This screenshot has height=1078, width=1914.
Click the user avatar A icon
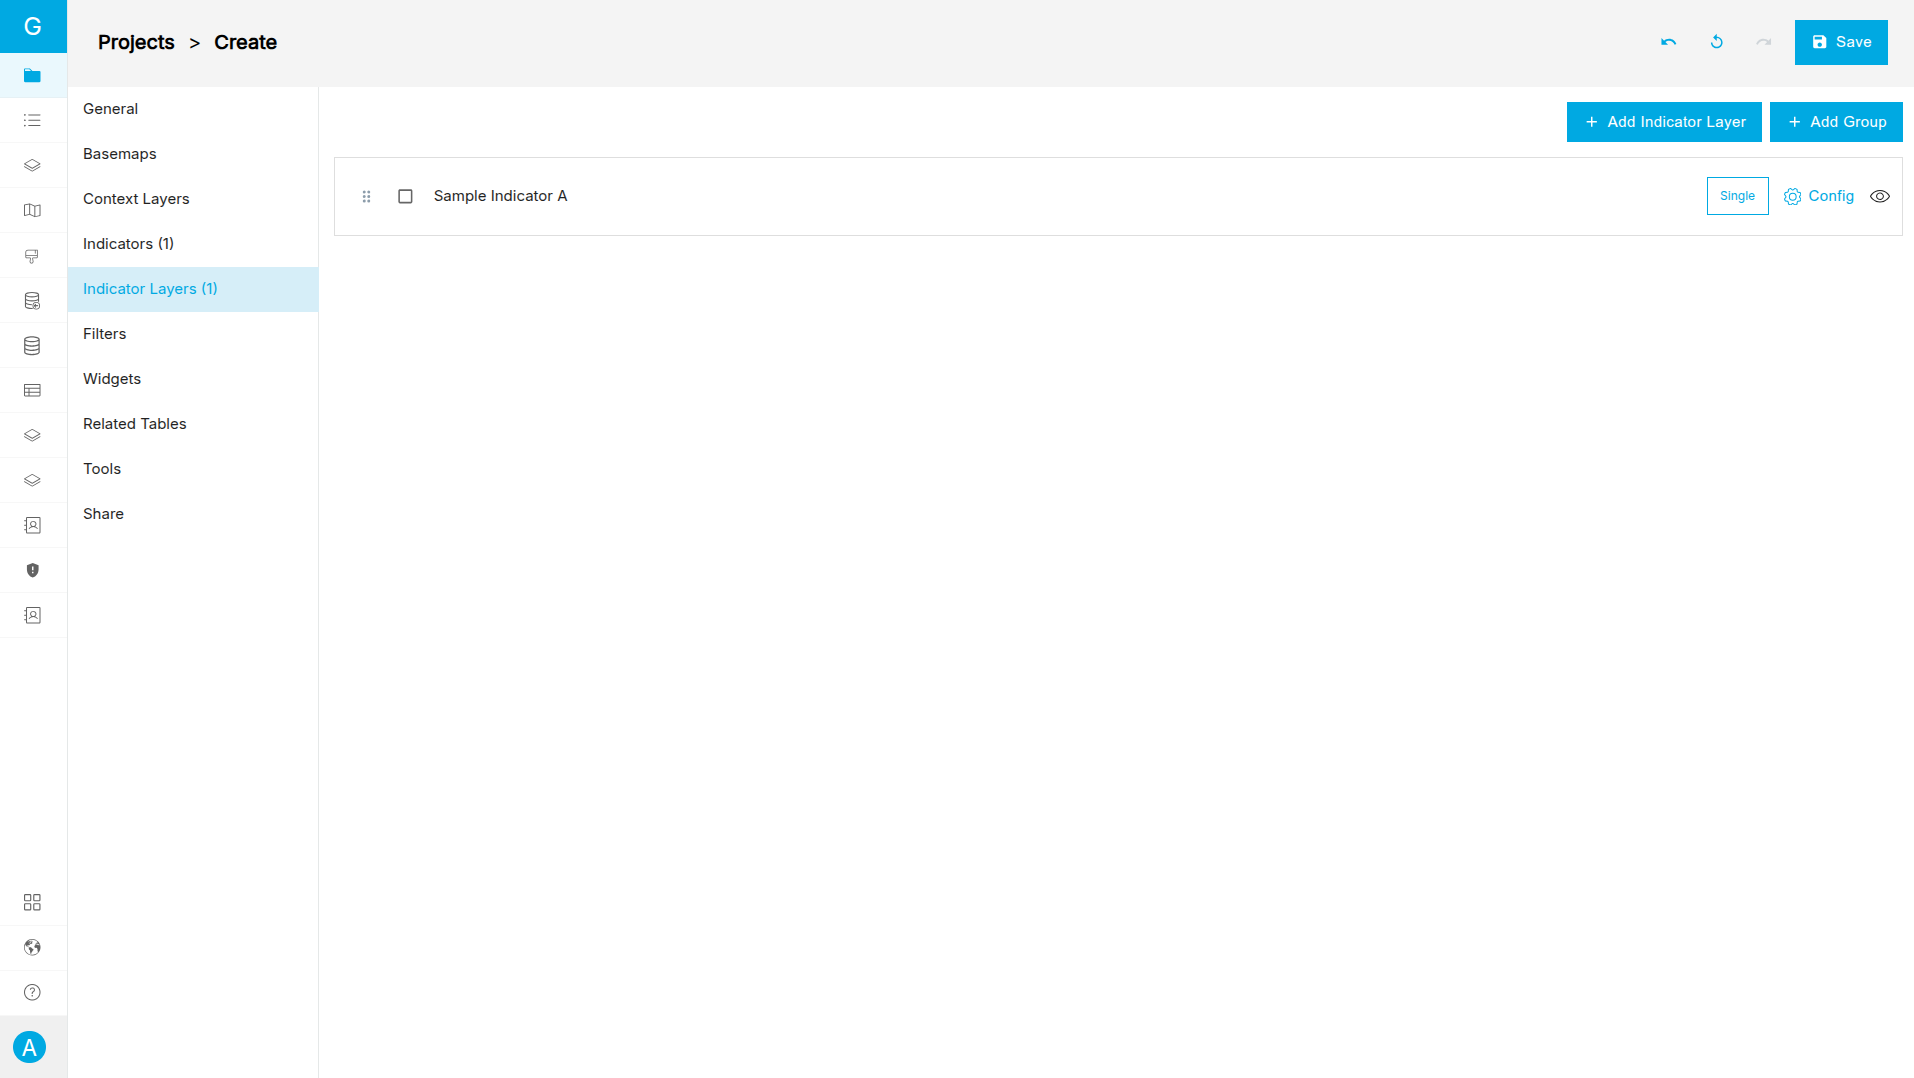pos(30,1047)
